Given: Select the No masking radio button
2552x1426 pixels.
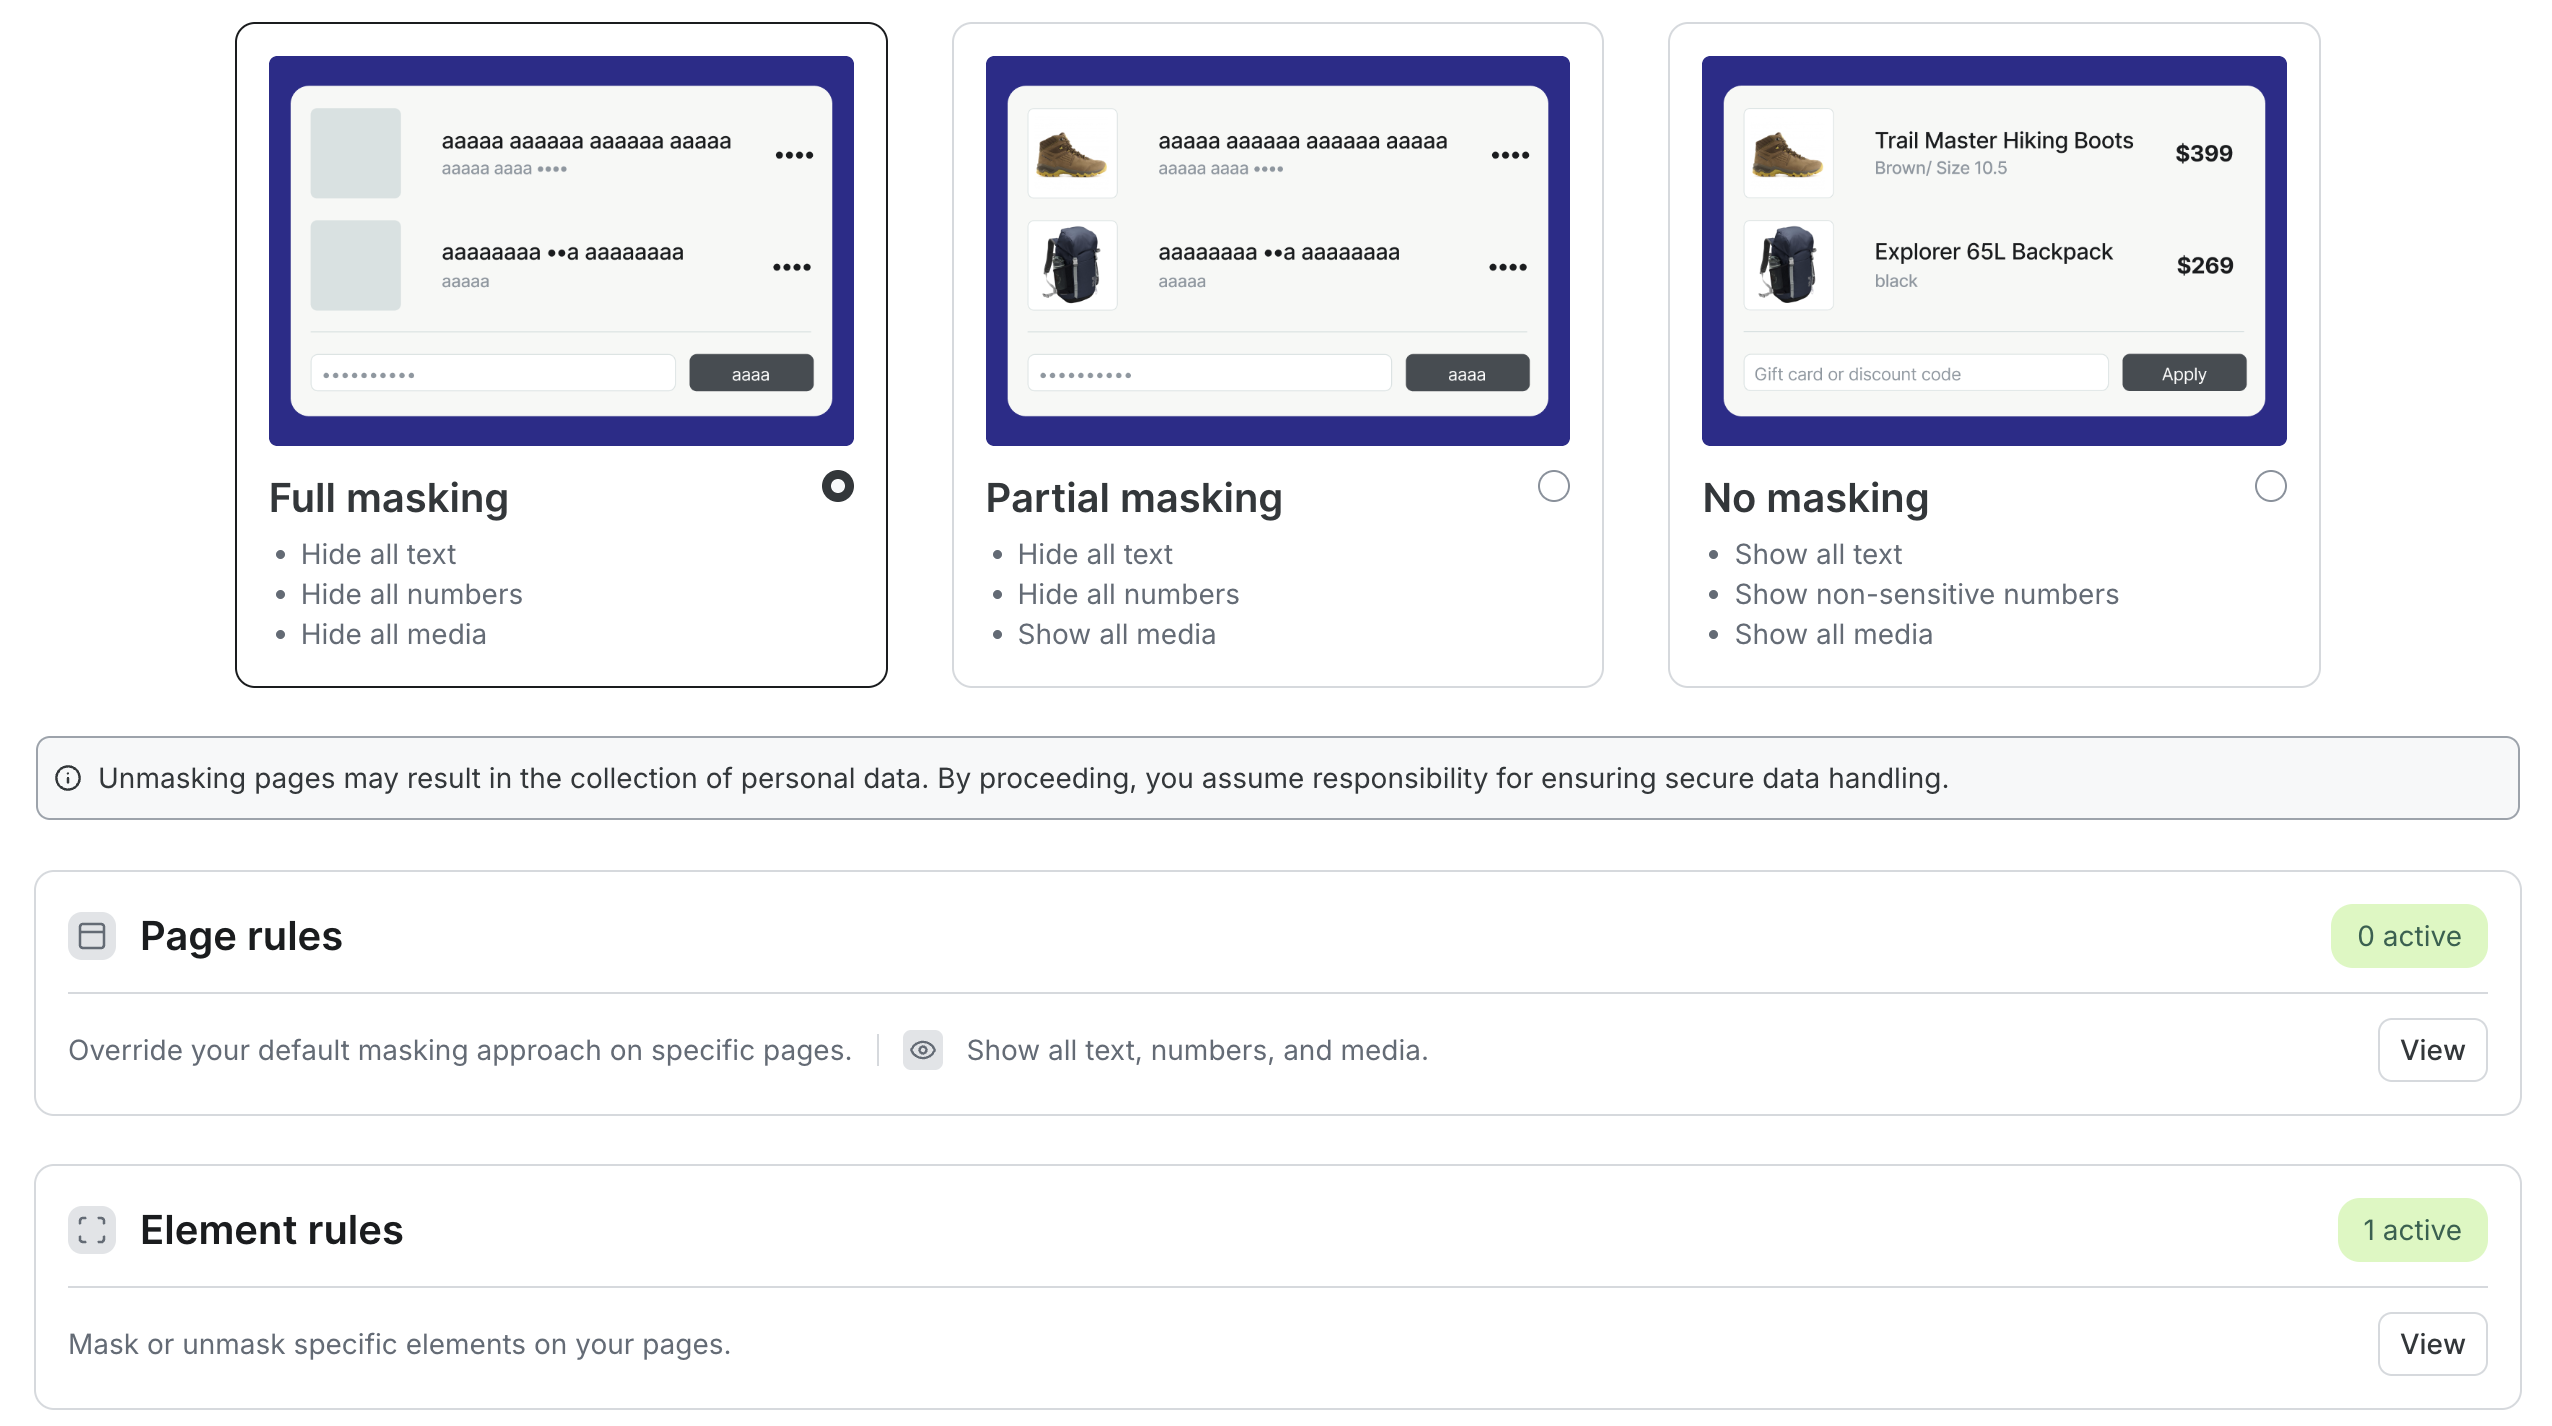Looking at the screenshot, I should coord(2270,487).
